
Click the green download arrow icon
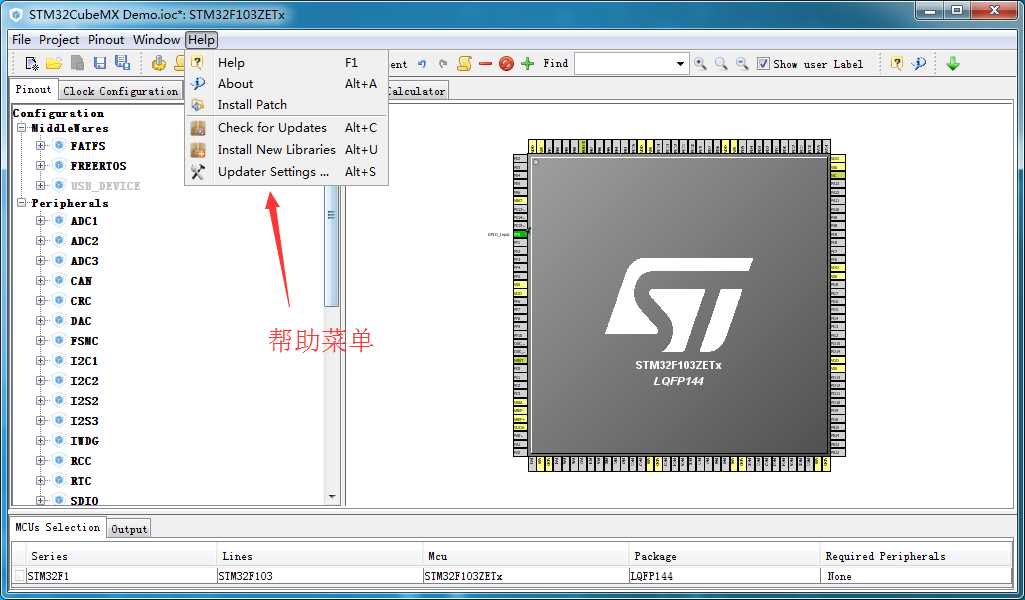952,63
